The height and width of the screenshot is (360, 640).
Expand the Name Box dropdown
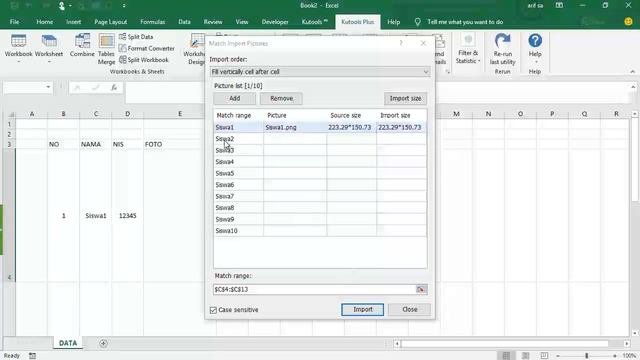[48, 87]
